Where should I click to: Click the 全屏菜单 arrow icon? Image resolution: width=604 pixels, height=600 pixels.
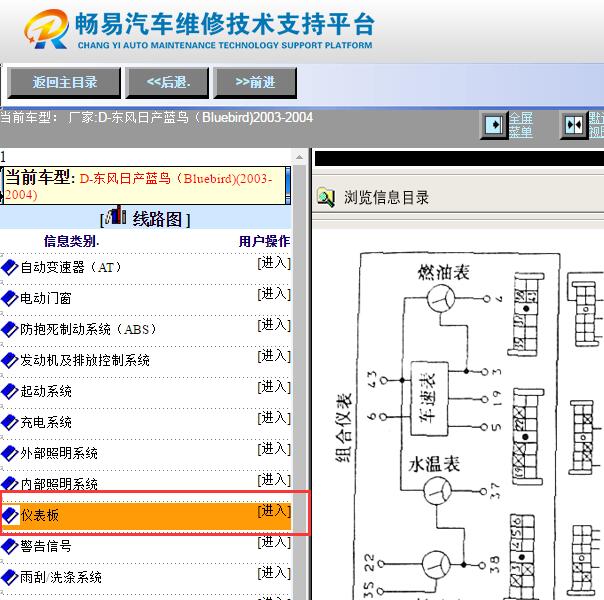point(494,125)
